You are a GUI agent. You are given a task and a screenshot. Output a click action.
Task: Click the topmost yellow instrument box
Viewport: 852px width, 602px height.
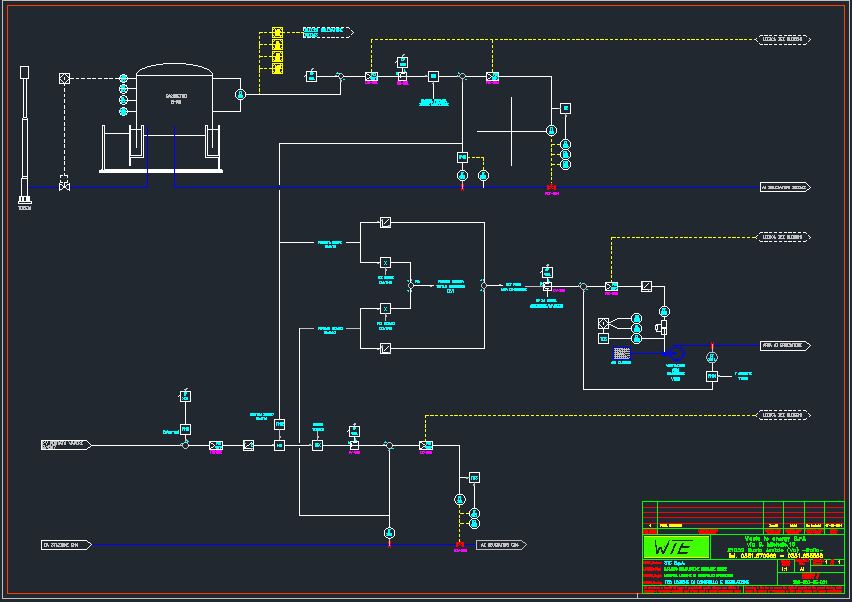(278, 33)
